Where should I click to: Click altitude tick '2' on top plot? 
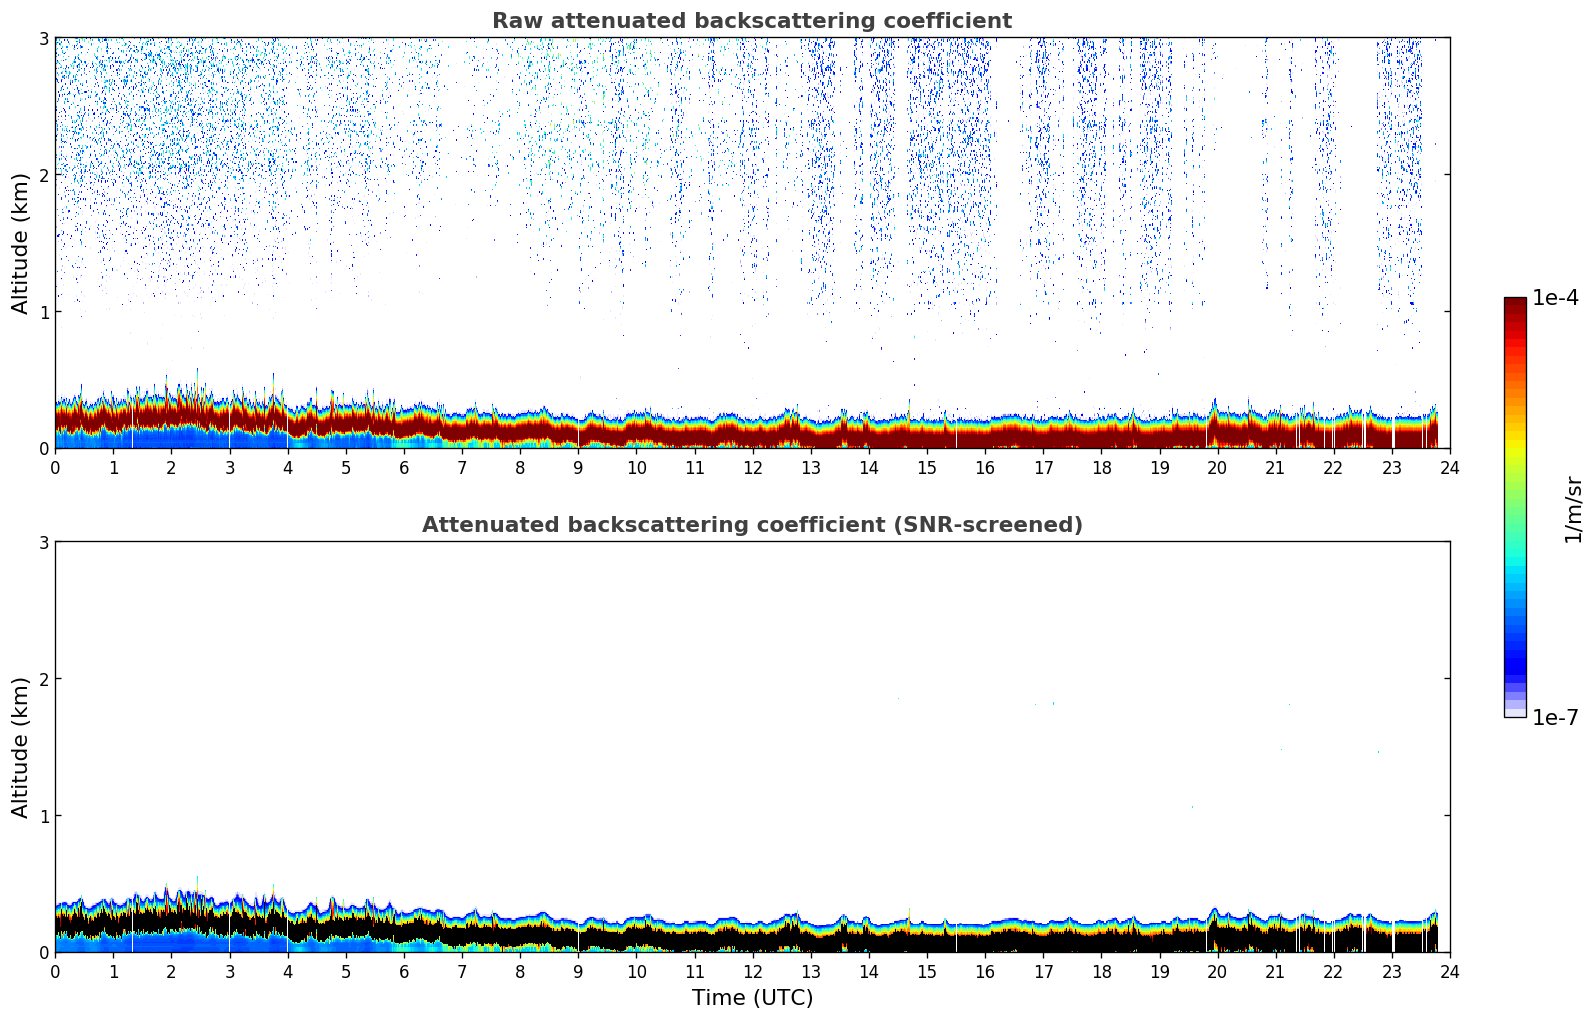[44, 175]
